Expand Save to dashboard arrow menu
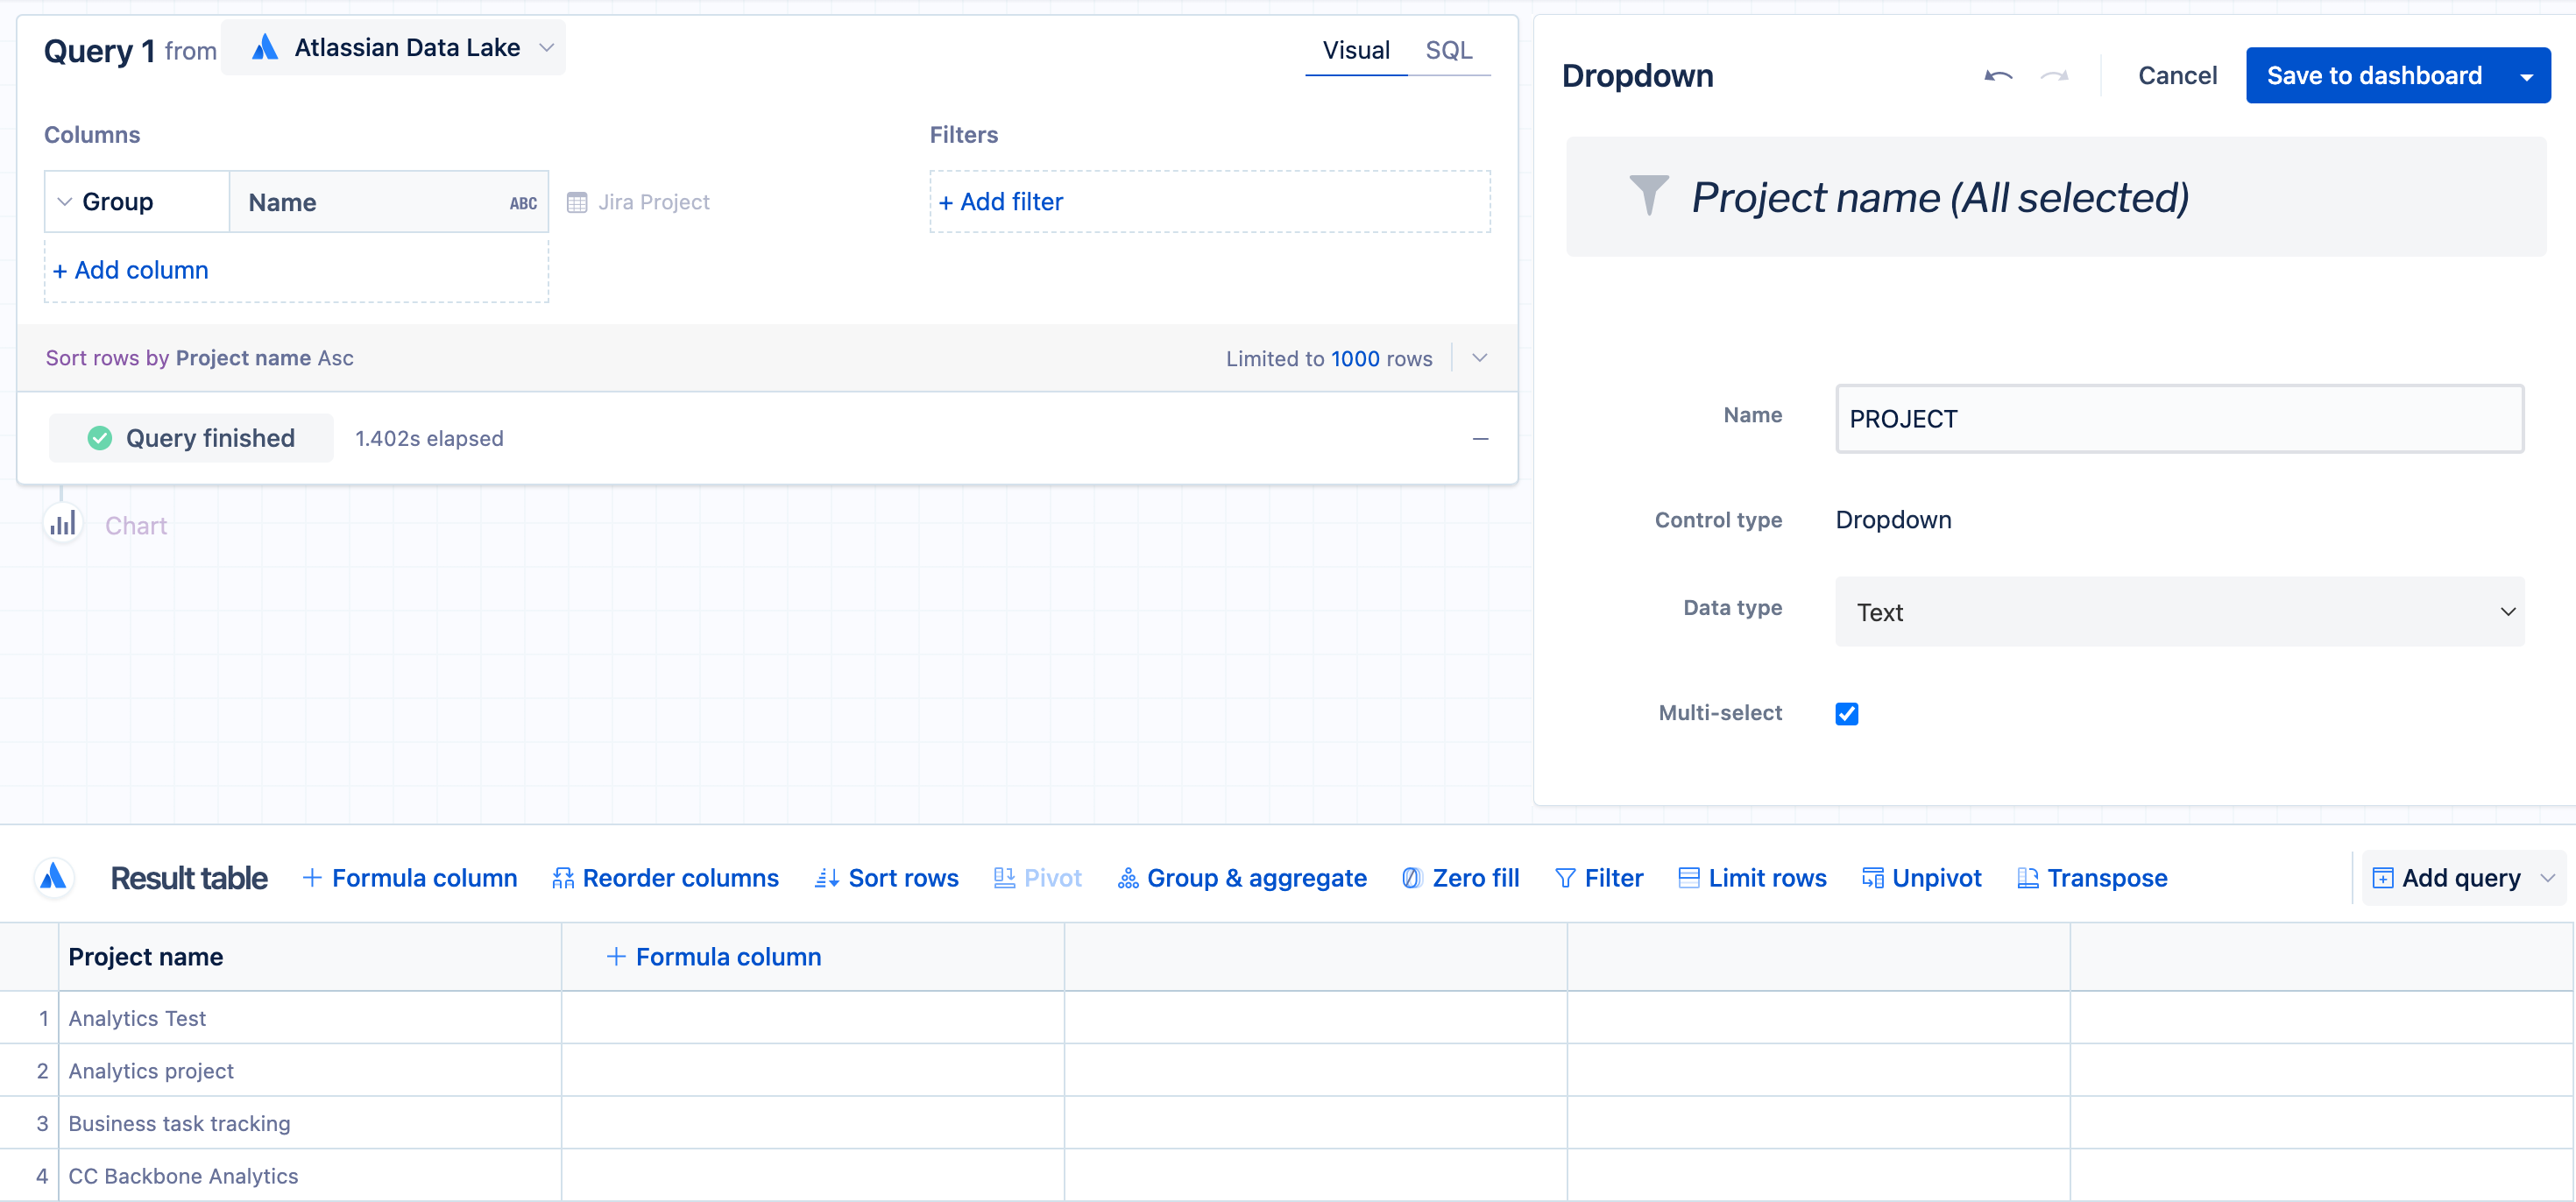Screen dimensions: 2576x1202 (x=2526, y=76)
